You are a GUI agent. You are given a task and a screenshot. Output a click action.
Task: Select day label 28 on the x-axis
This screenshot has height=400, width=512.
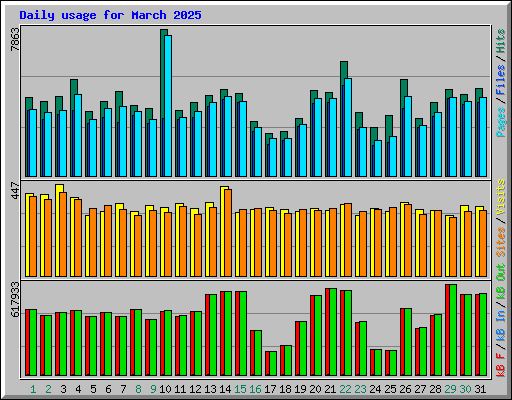pyautogui.click(x=435, y=389)
